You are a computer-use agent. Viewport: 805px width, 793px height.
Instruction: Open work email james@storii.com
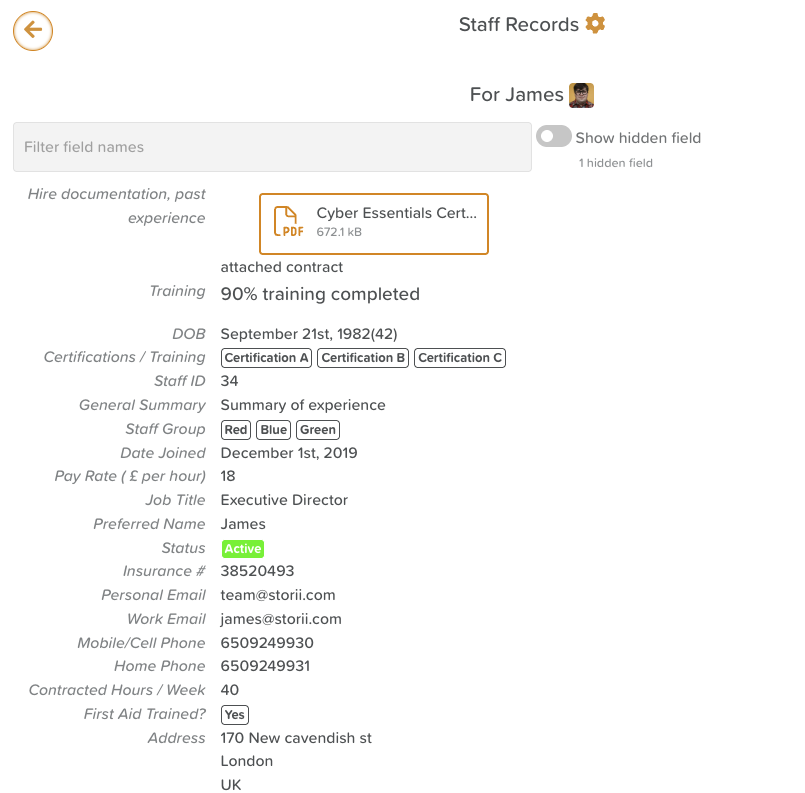pos(281,619)
